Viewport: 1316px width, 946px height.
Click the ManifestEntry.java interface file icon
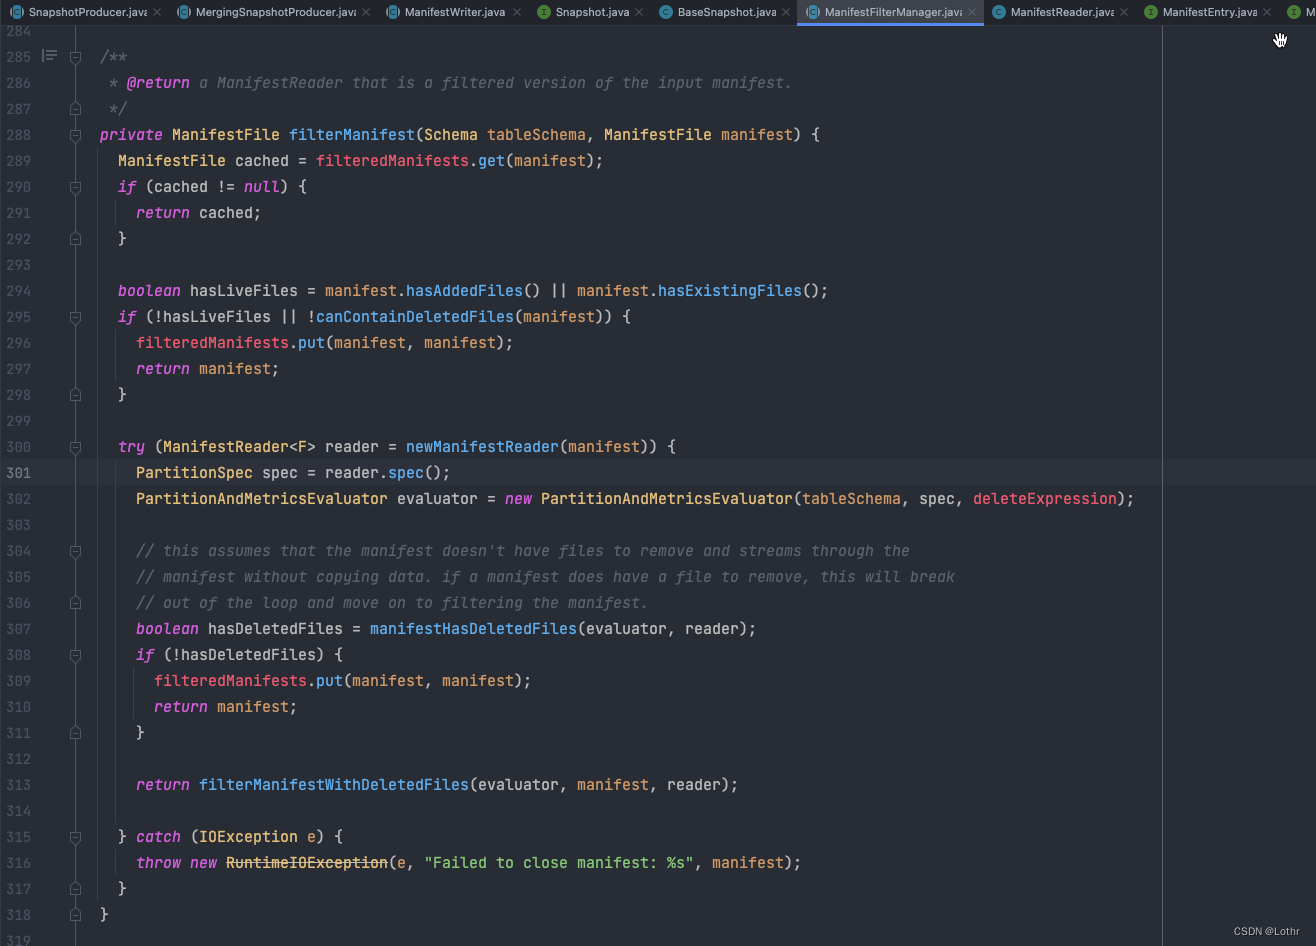point(1151,12)
